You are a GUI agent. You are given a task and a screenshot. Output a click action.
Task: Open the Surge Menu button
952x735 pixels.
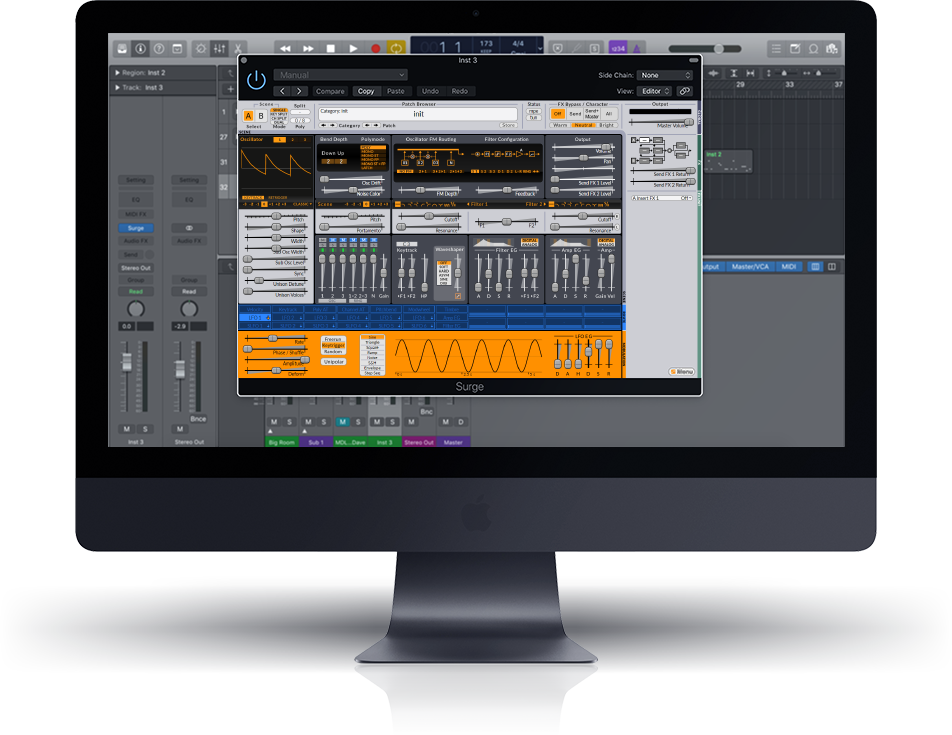[682, 371]
